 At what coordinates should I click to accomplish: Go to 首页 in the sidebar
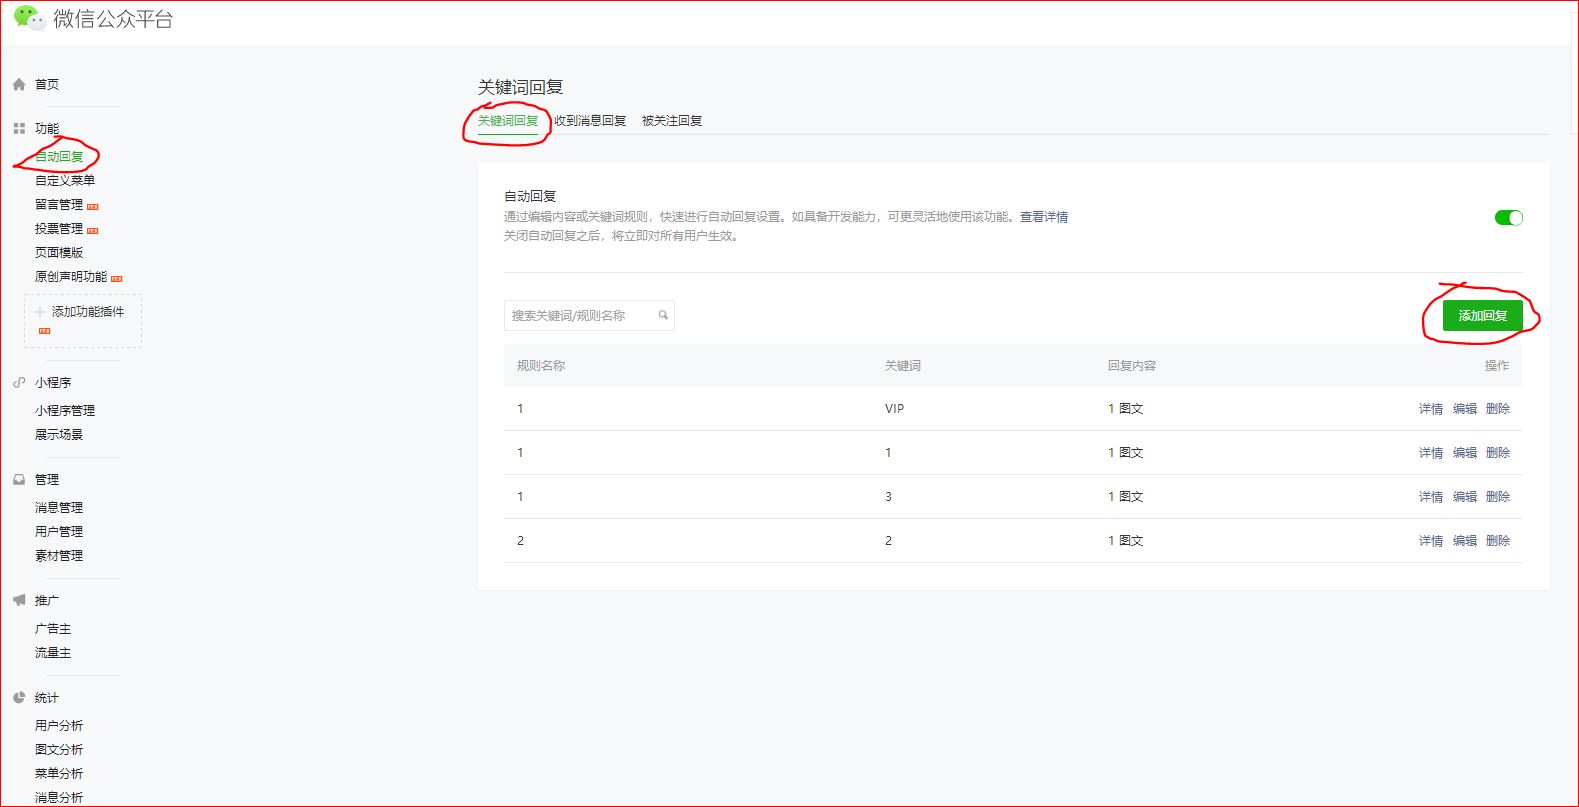point(47,85)
